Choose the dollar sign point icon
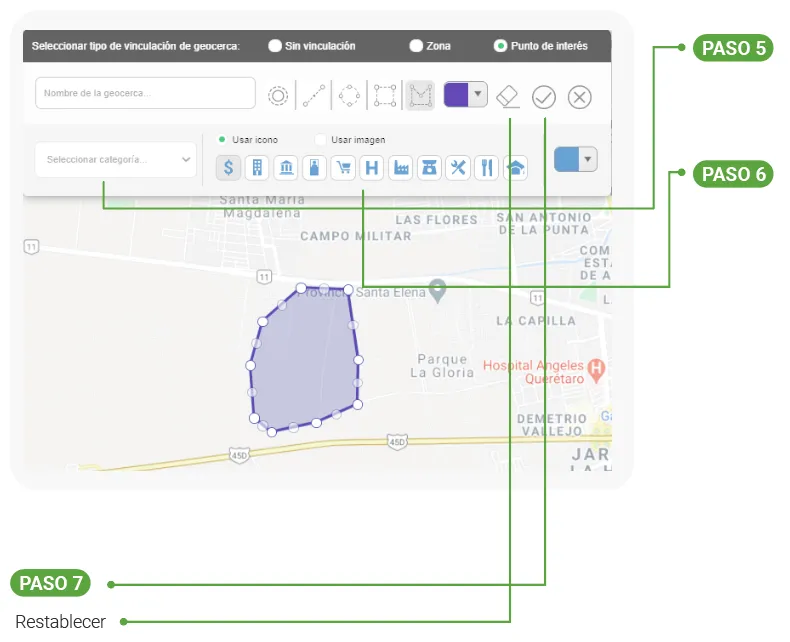The height and width of the screenshot is (642, 790). 228,167
